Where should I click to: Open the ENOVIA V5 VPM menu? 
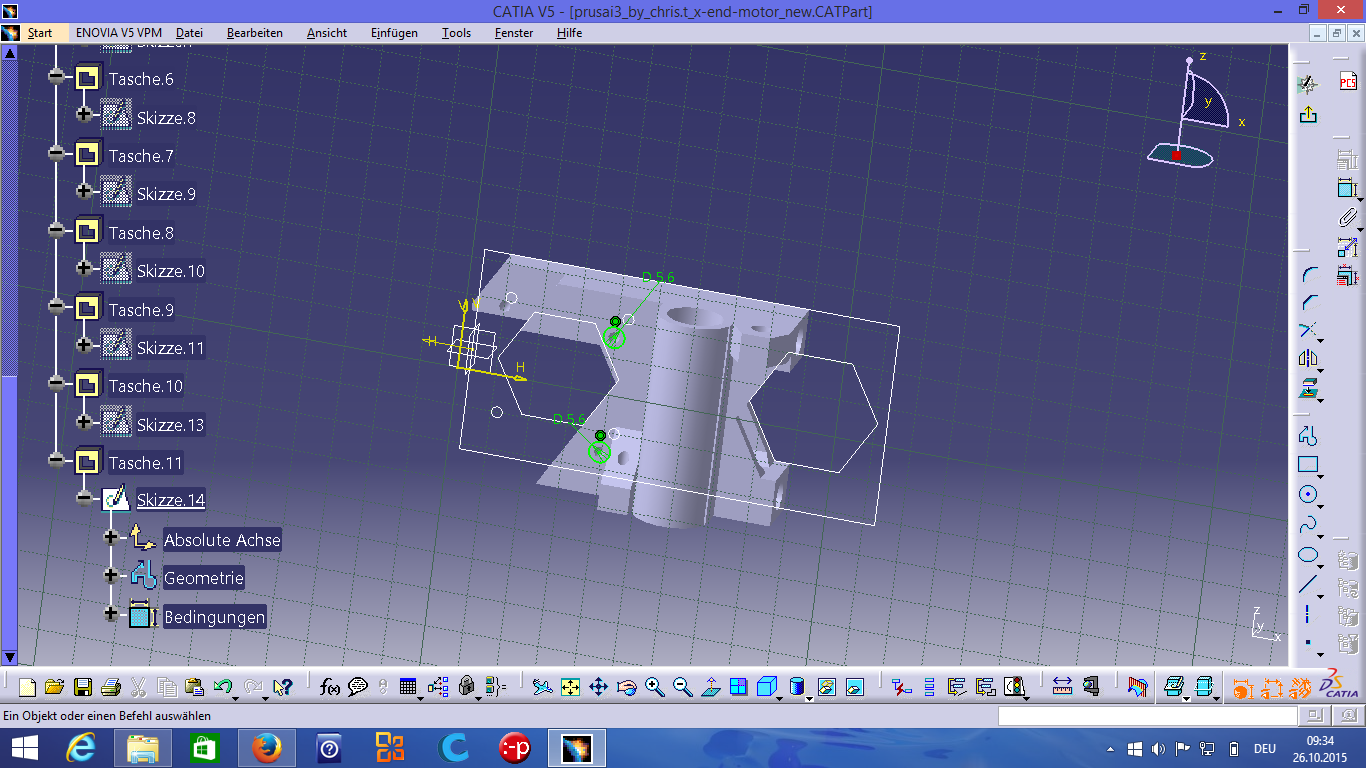coord(119,33)
